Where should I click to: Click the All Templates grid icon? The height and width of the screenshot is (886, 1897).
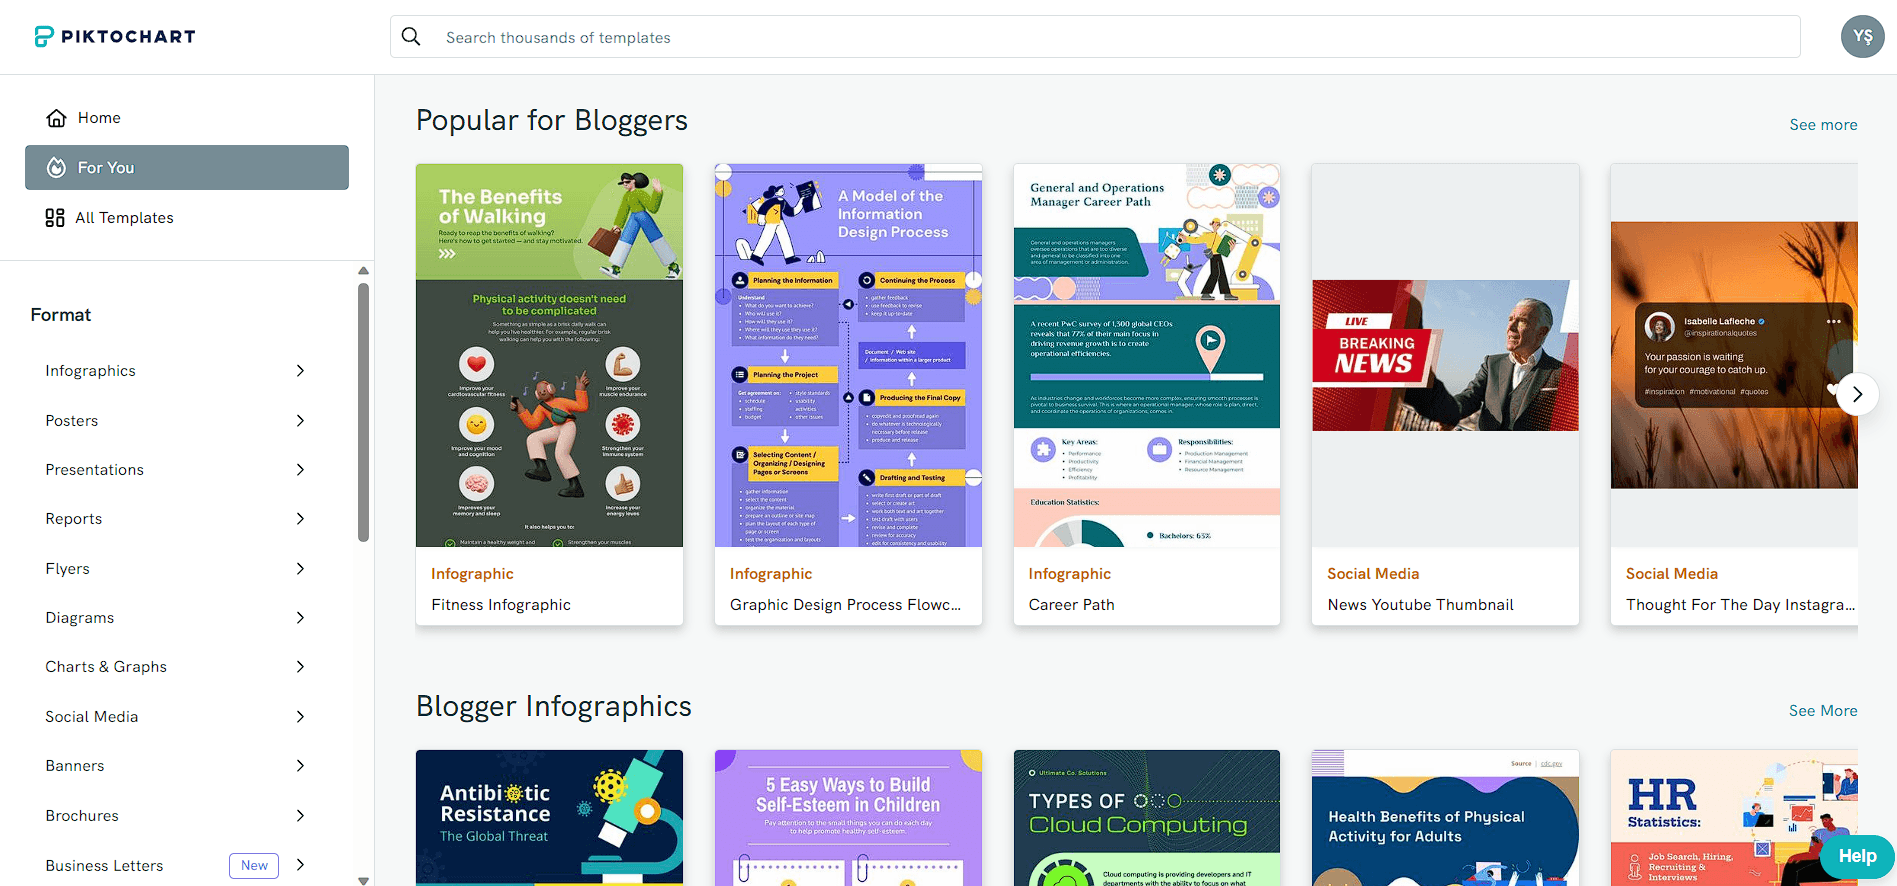(x=55, y=218)
